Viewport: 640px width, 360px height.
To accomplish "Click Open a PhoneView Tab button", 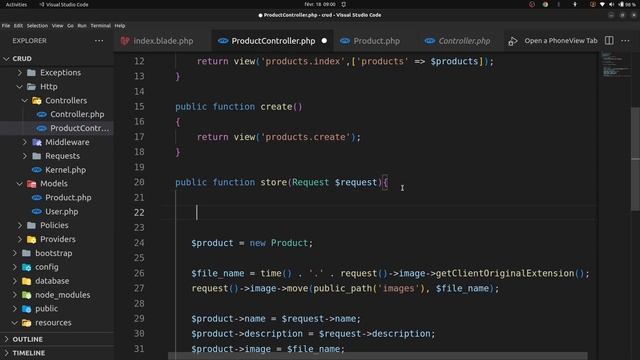I will click(561, 41).
